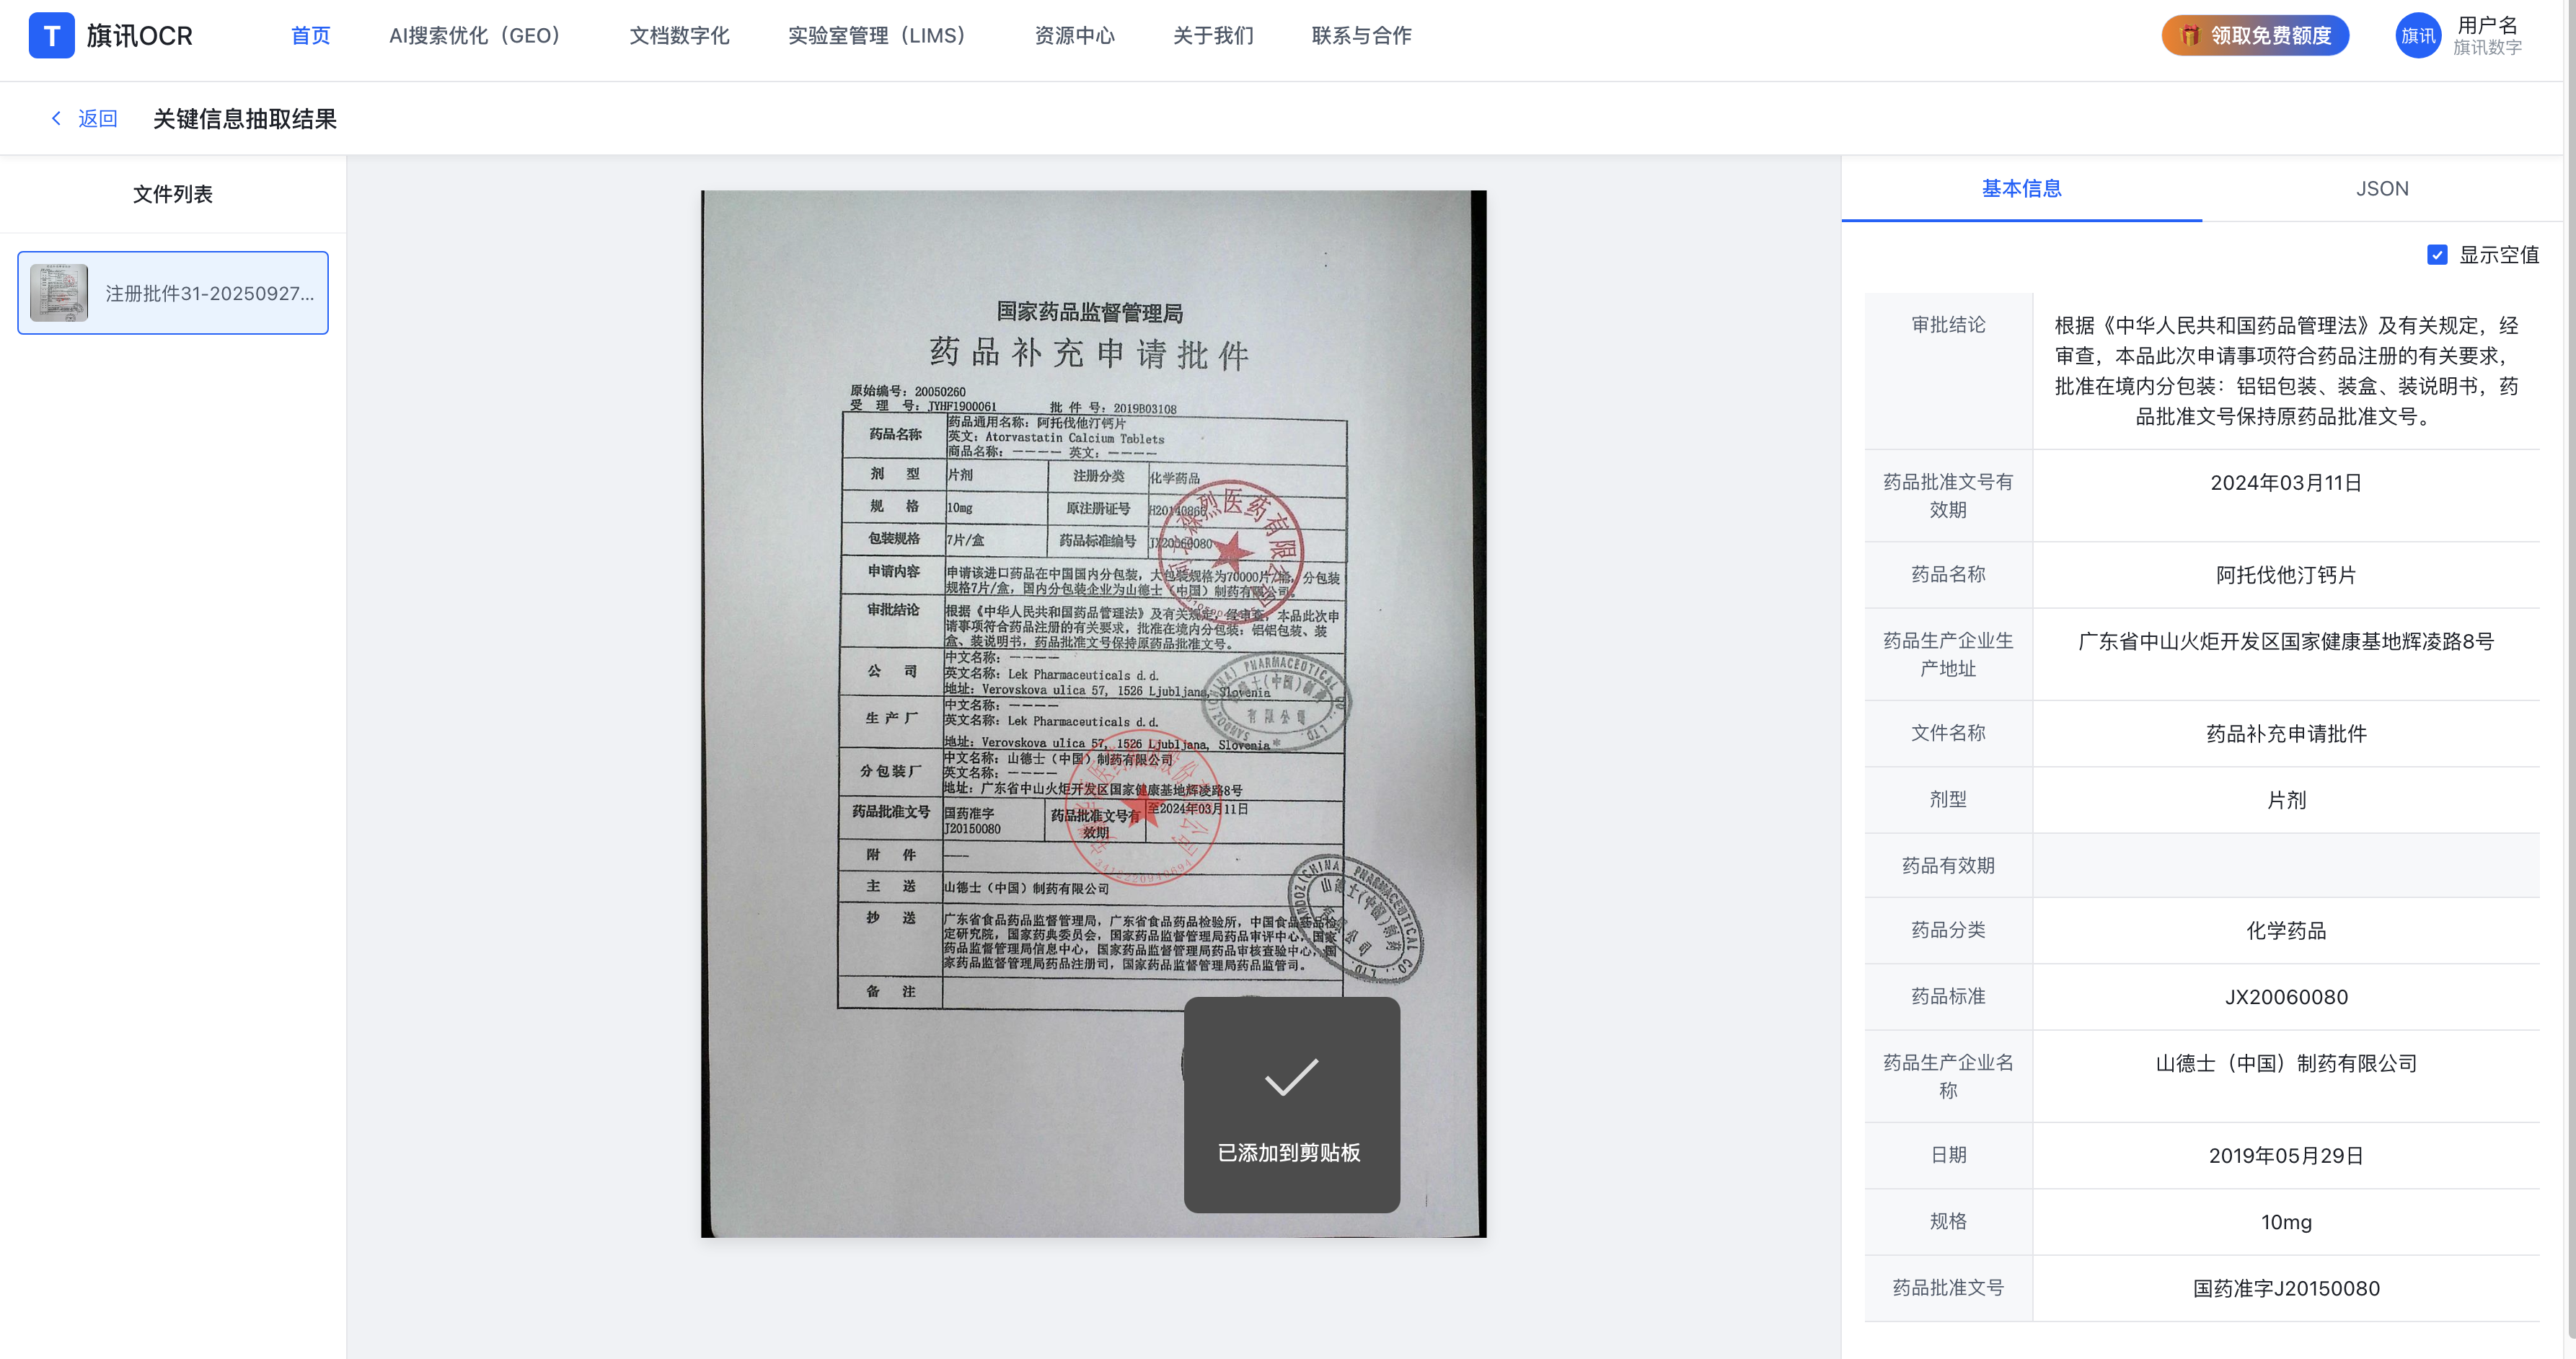The image size is (2576, 1359).
Task: Open the 资源中心 navigation item
Action: point(1074,36)
